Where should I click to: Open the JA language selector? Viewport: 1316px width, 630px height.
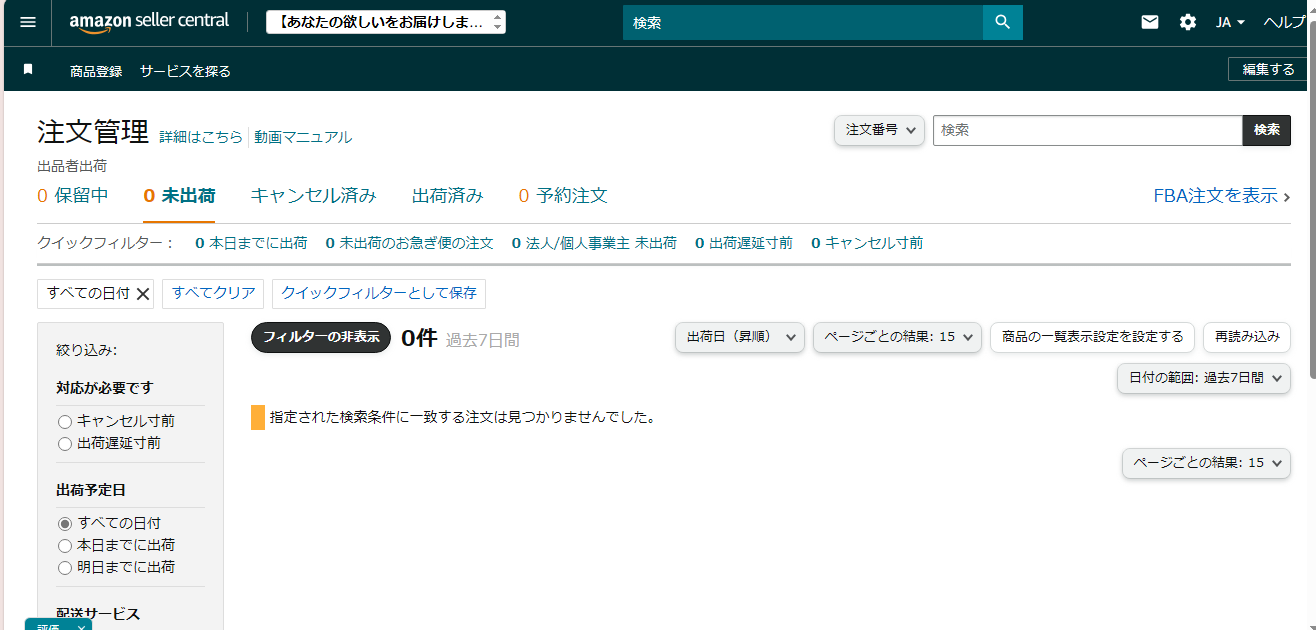click(1229, 22)
